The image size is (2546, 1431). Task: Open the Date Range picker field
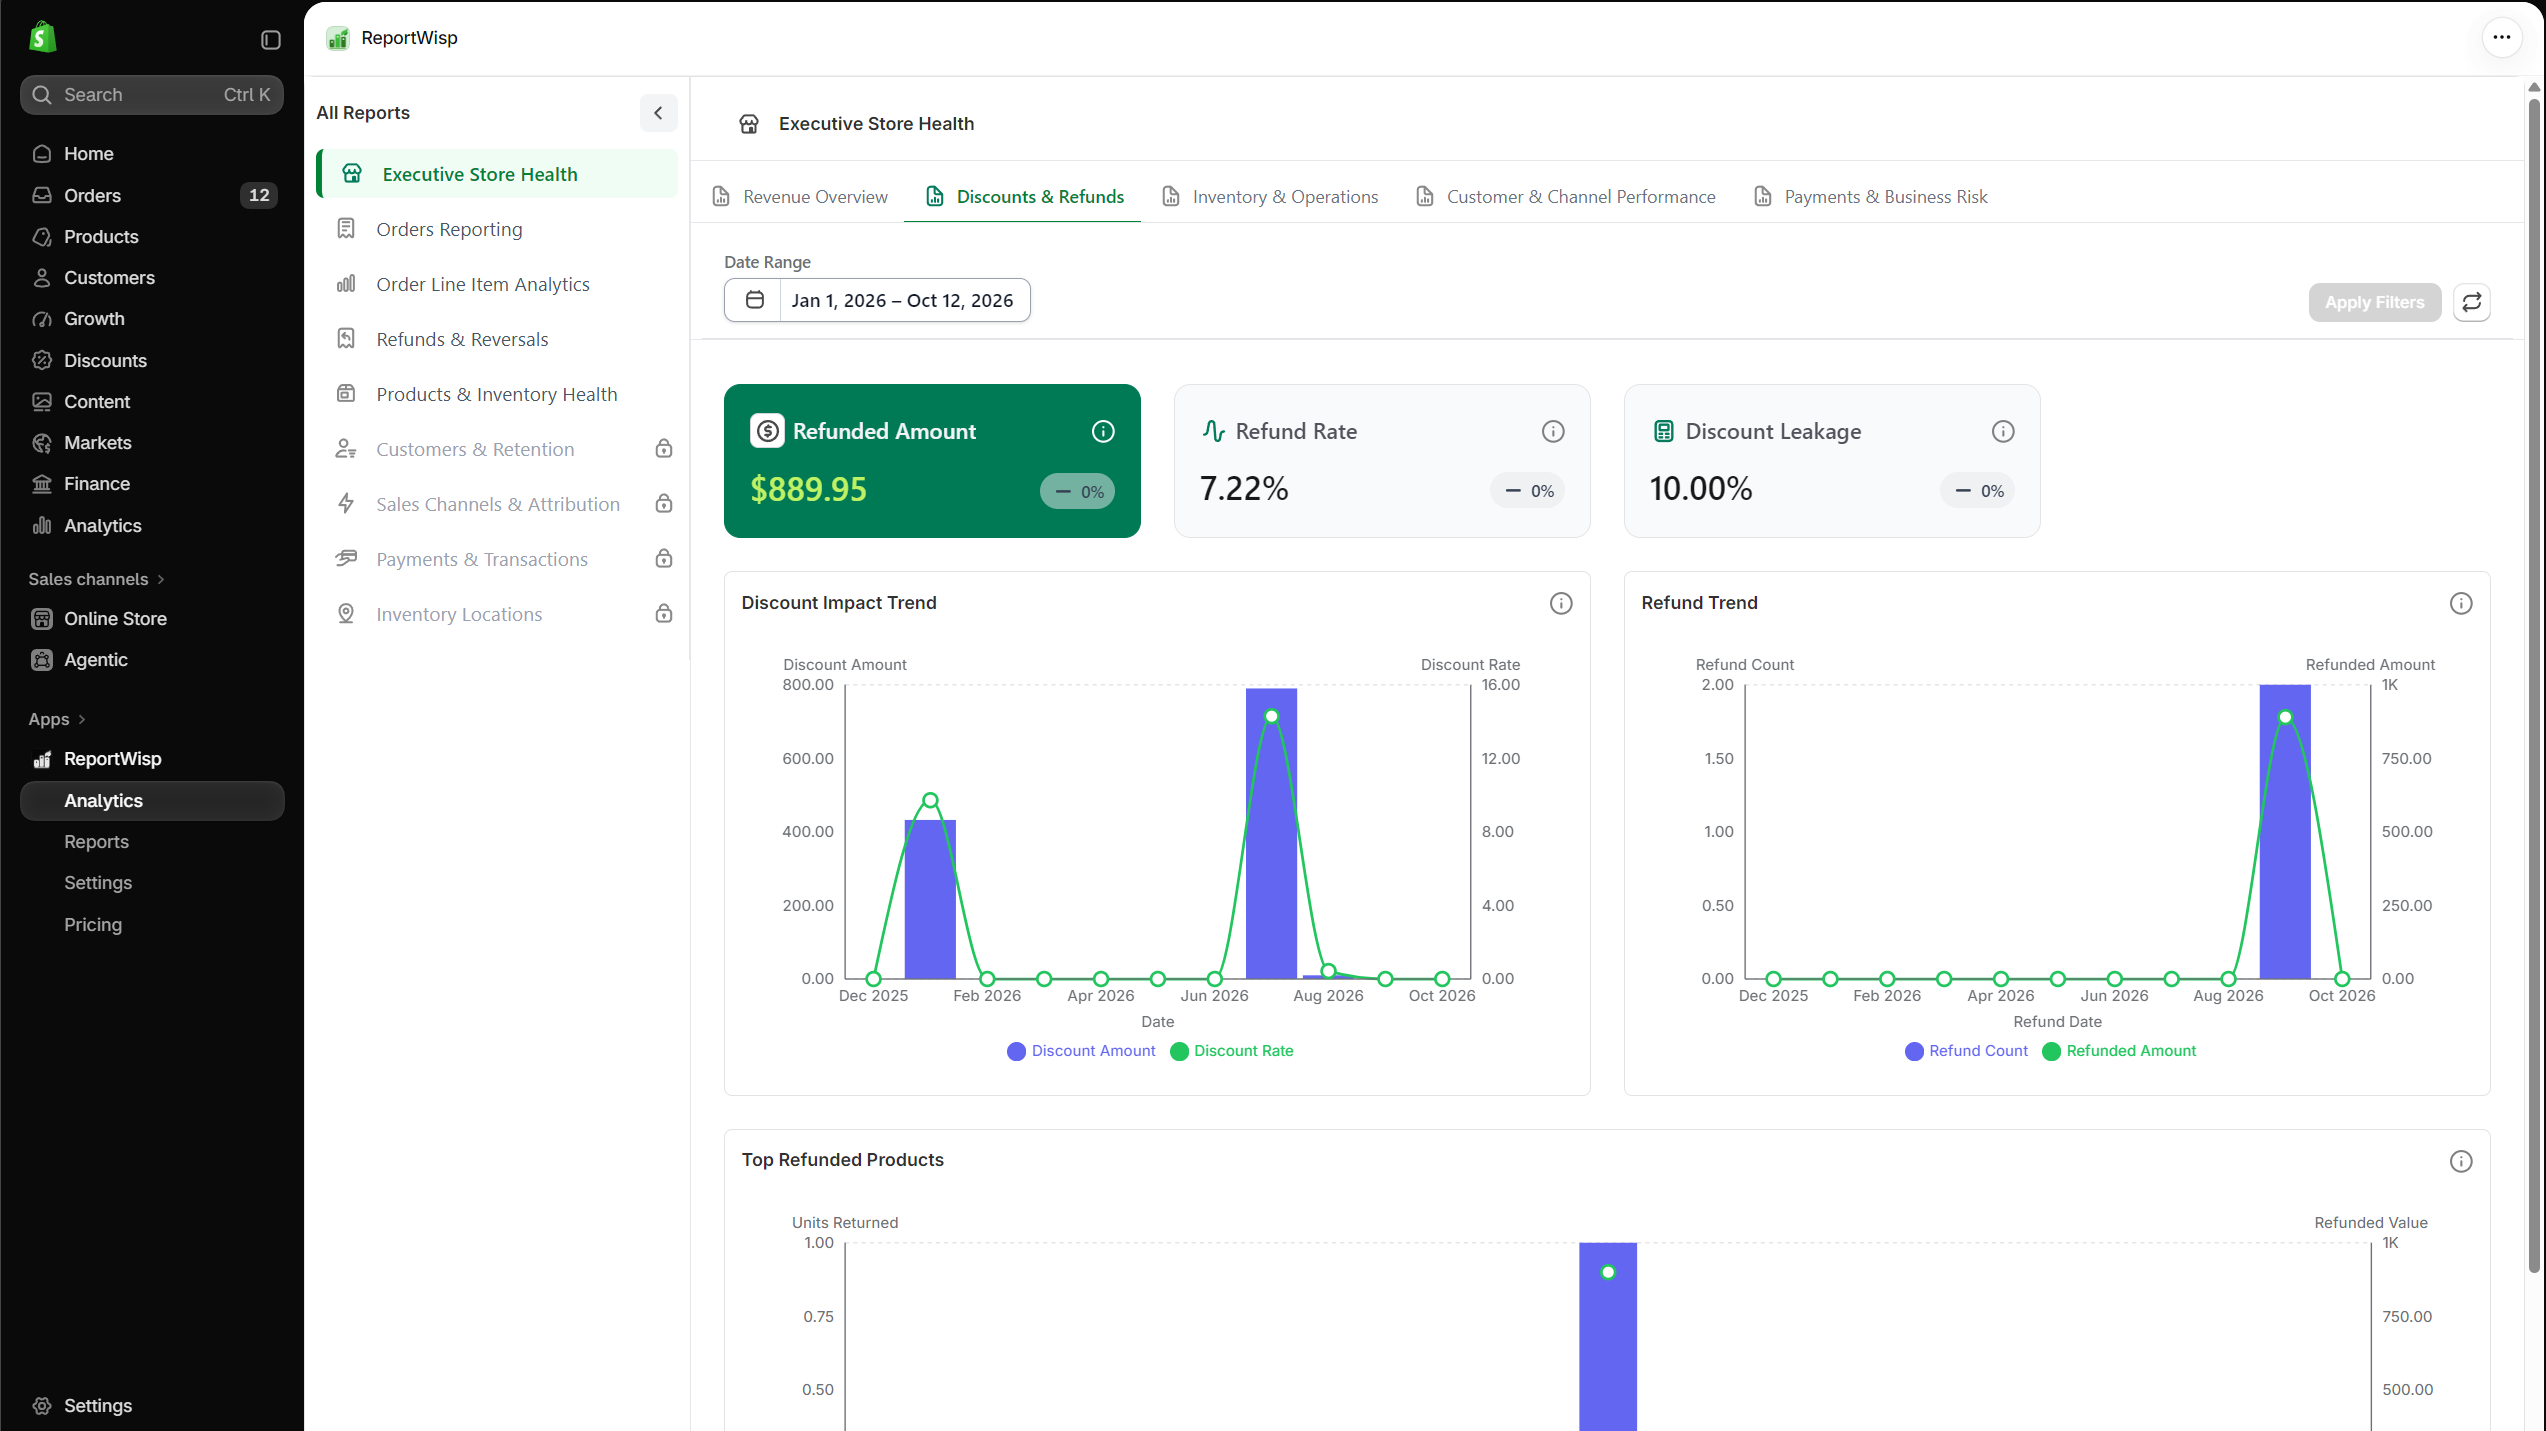[x=877, y=300]
